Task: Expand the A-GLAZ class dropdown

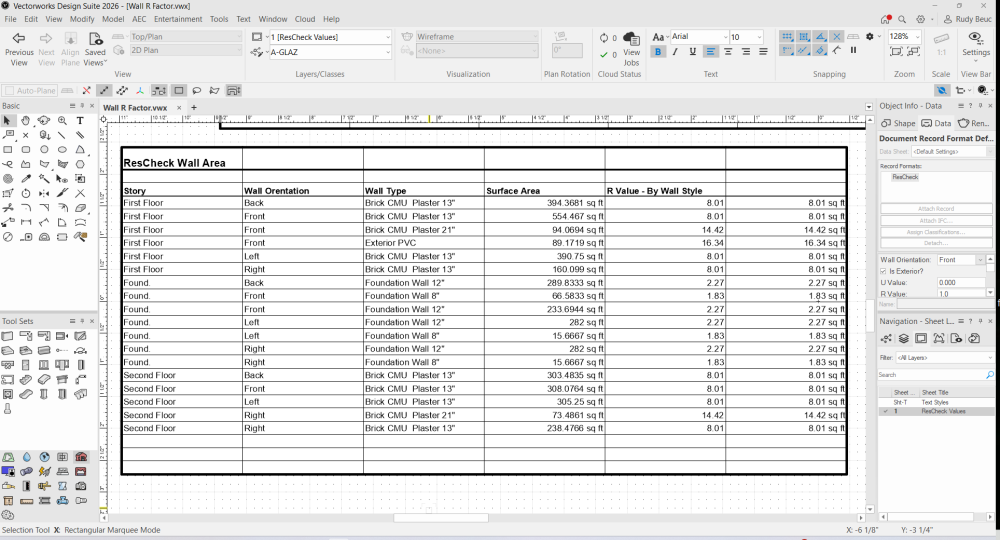Action: 328,51
